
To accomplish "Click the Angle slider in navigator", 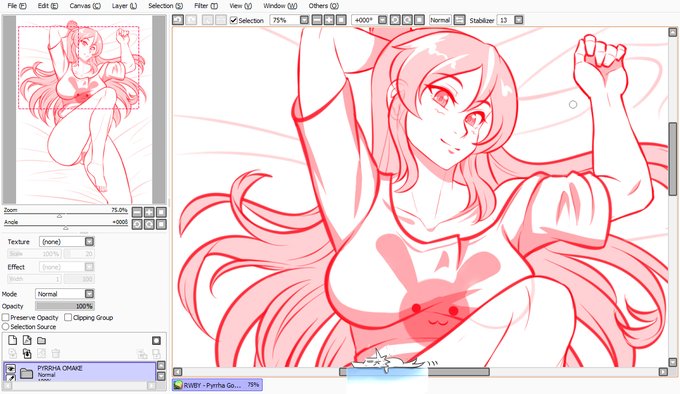I will pyautogui.click(x=66, y=227).
